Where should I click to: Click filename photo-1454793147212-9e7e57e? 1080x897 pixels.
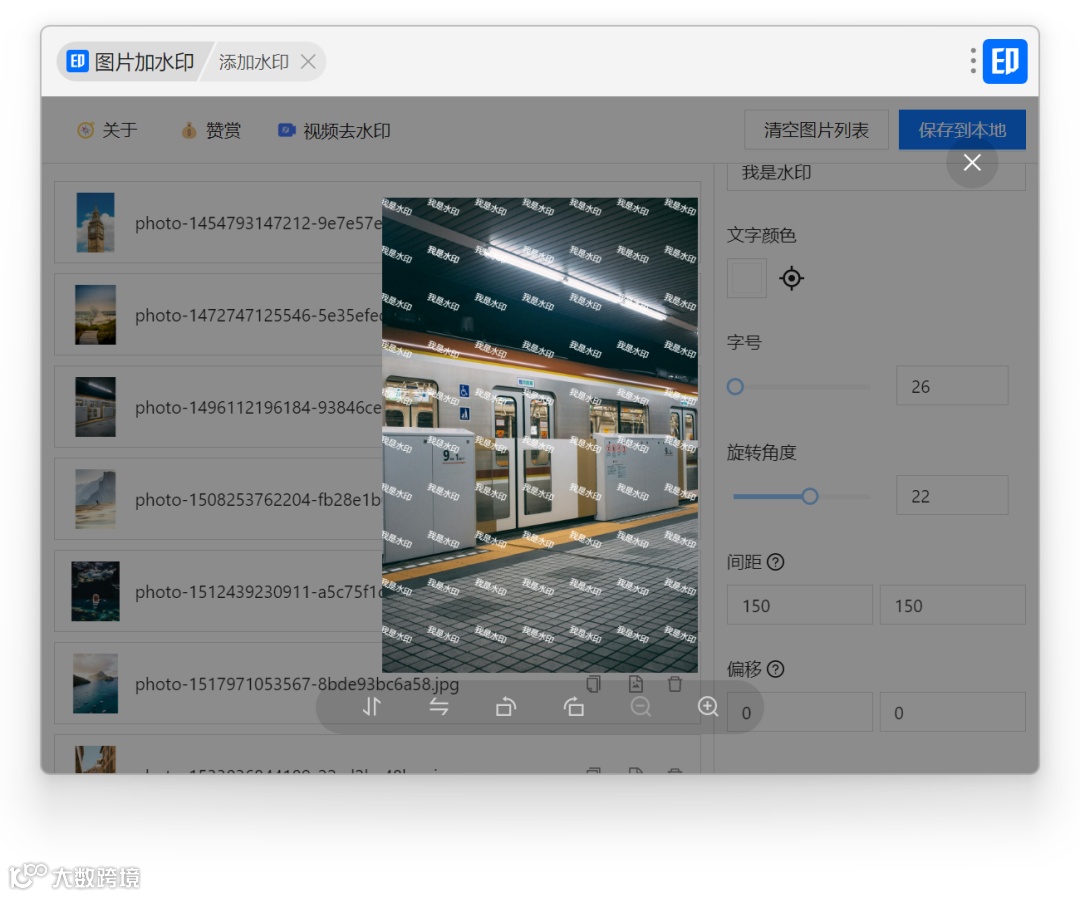258,223
